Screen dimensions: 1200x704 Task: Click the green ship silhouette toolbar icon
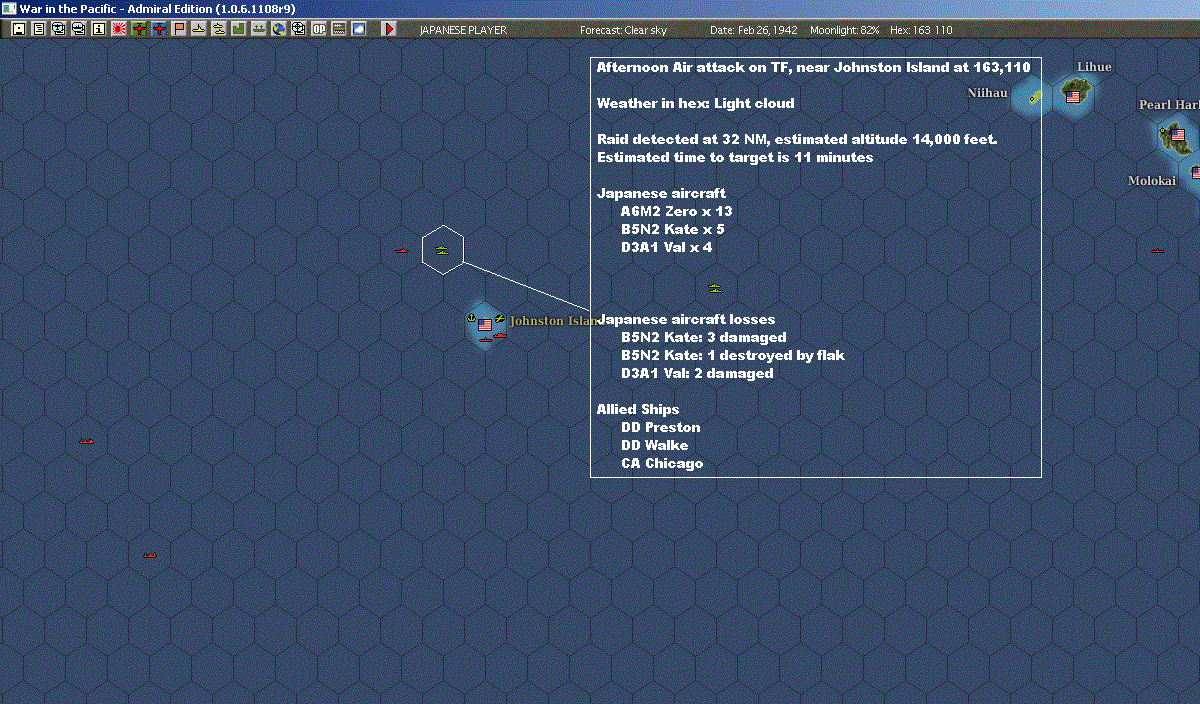pyautogui.click(x=258, y=29)
